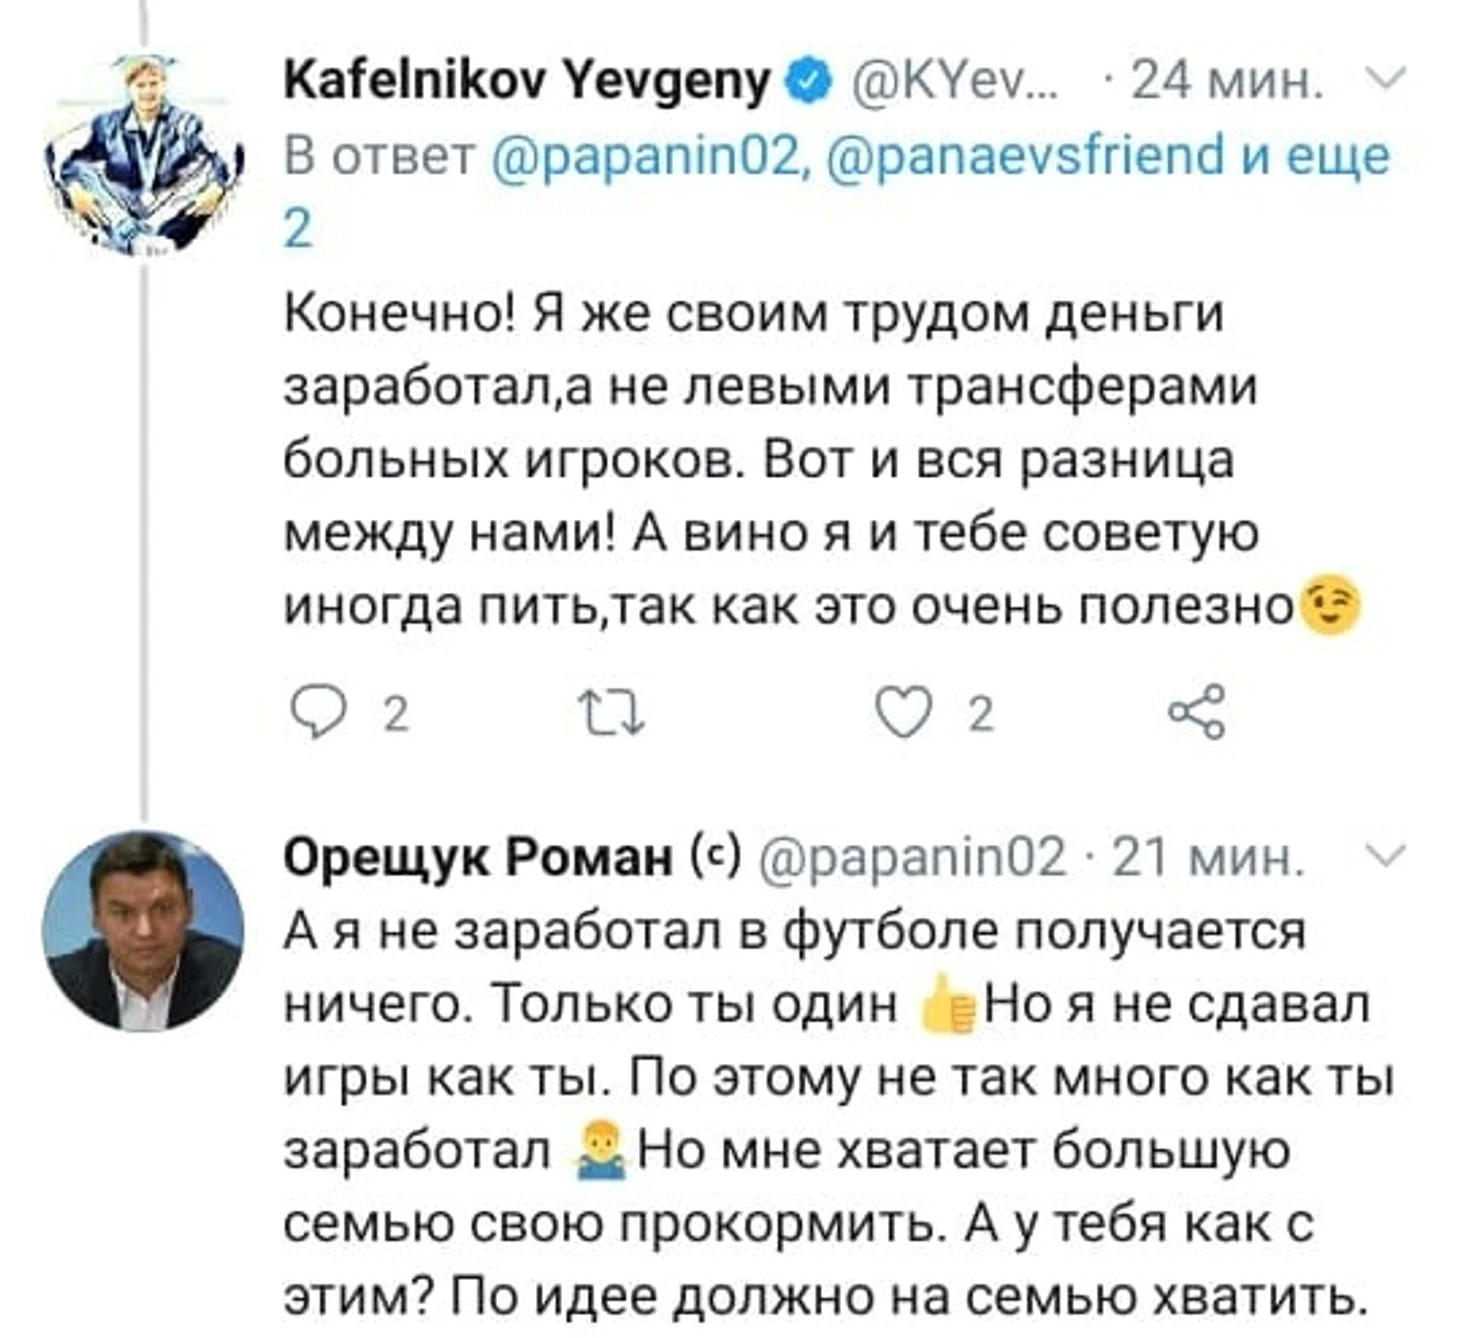Open the @panaevsfriend mention link

[x=1027, y=155]
